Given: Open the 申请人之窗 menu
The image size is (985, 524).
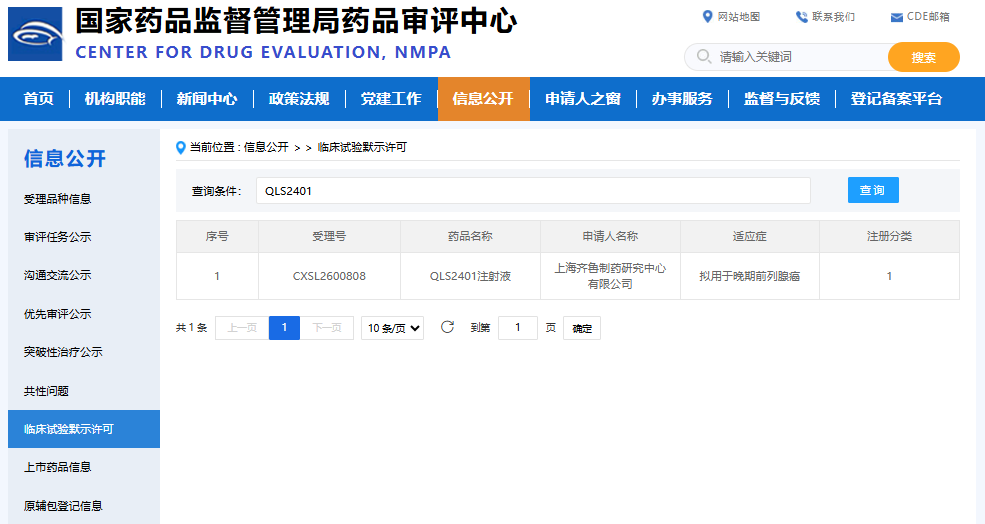Looking at the screenshot, I should (583, 99).
